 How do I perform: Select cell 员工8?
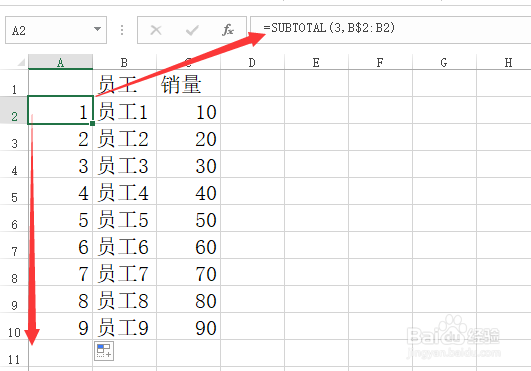point(124,299)
